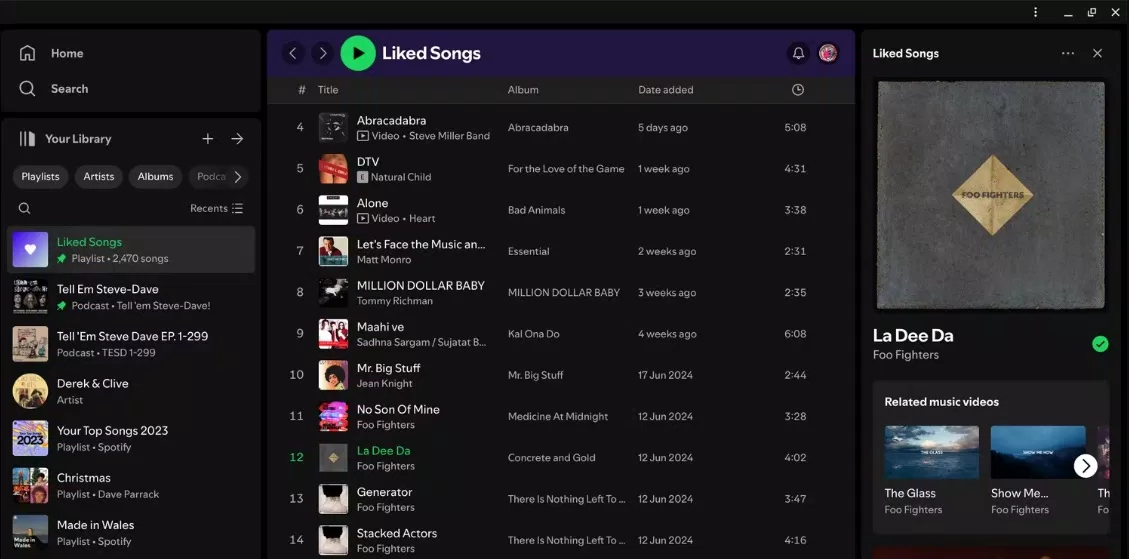Click the Mr. Big Stuff cover thumbnail
The height and width of the screenshot is (559, 1129).
pyautogui.click(x=333, y=375)
